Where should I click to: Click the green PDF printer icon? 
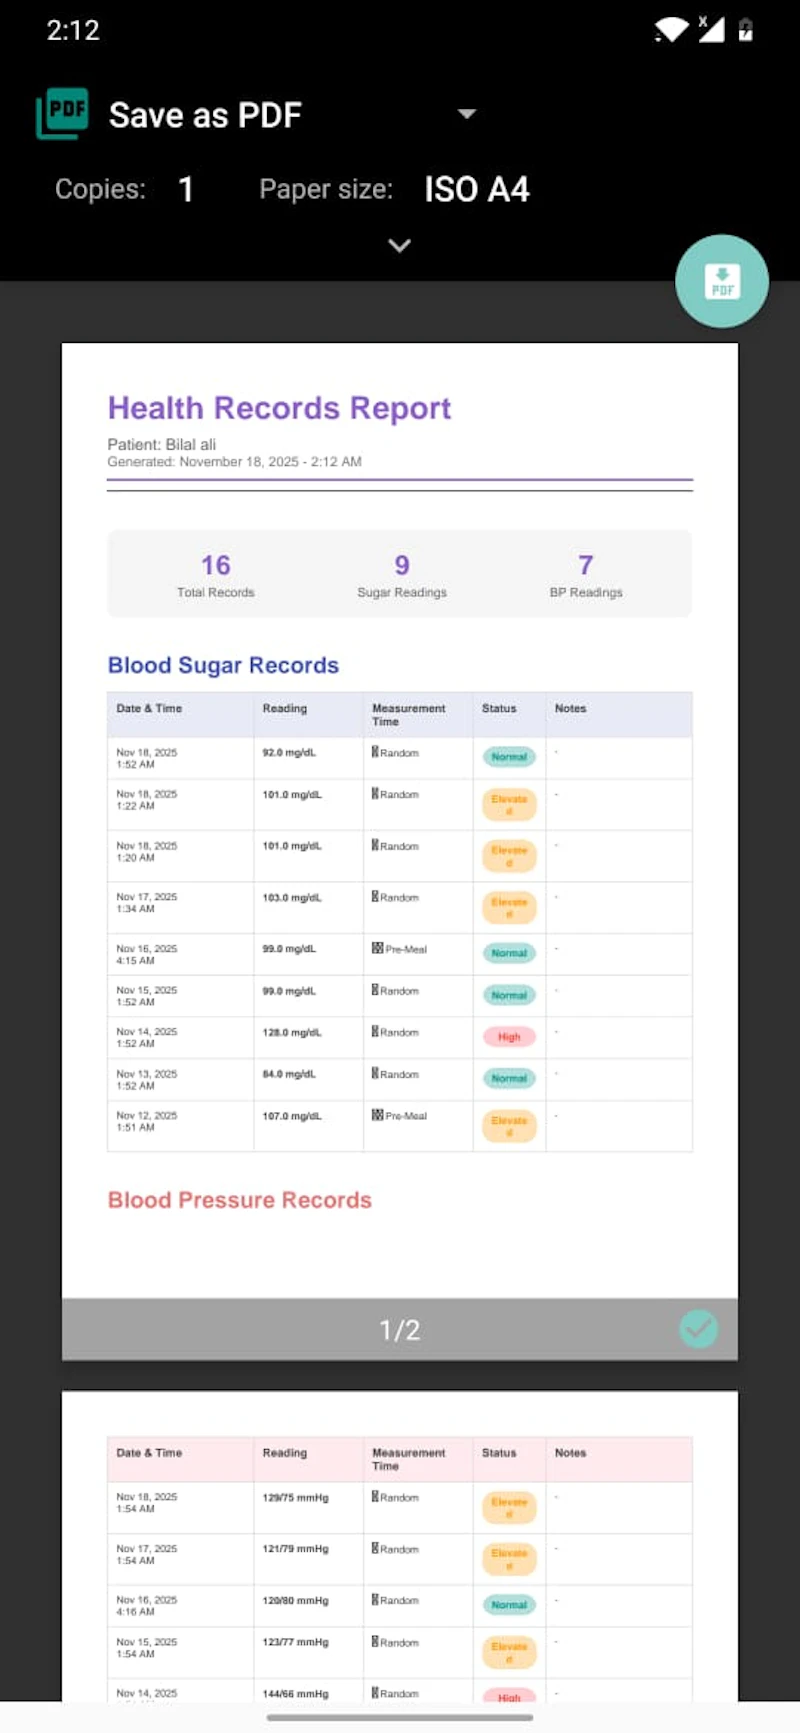[x=62, y=114]
